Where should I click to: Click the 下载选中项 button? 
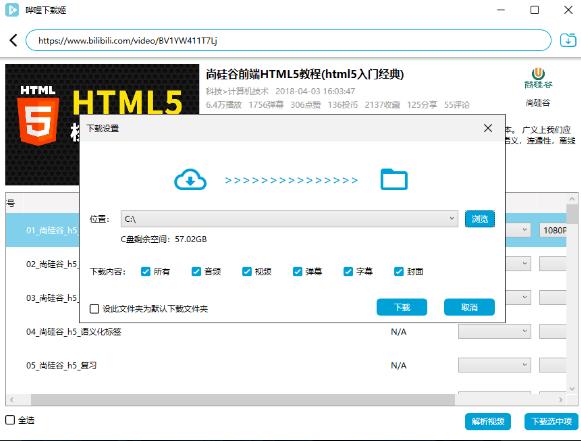coord(551,421)
